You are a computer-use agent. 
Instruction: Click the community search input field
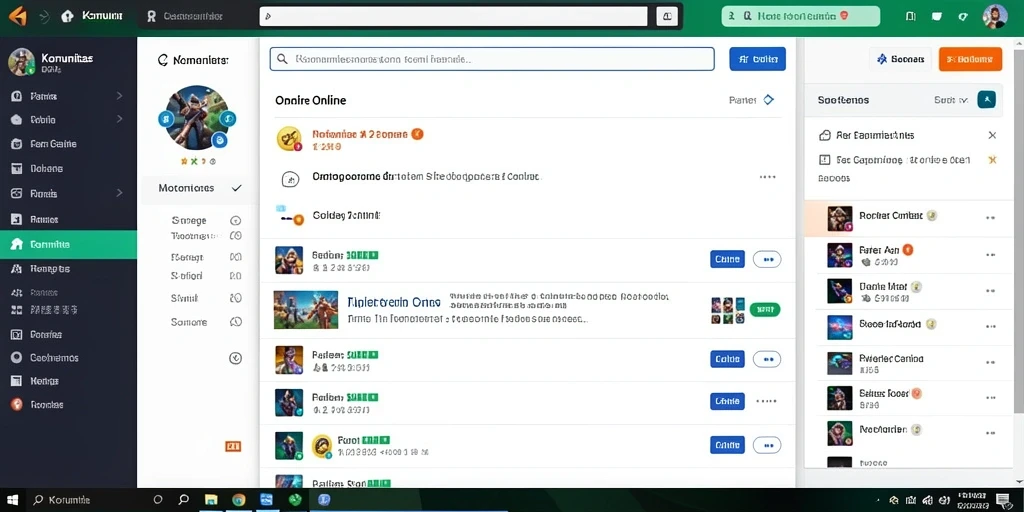(x=492, y=59)
